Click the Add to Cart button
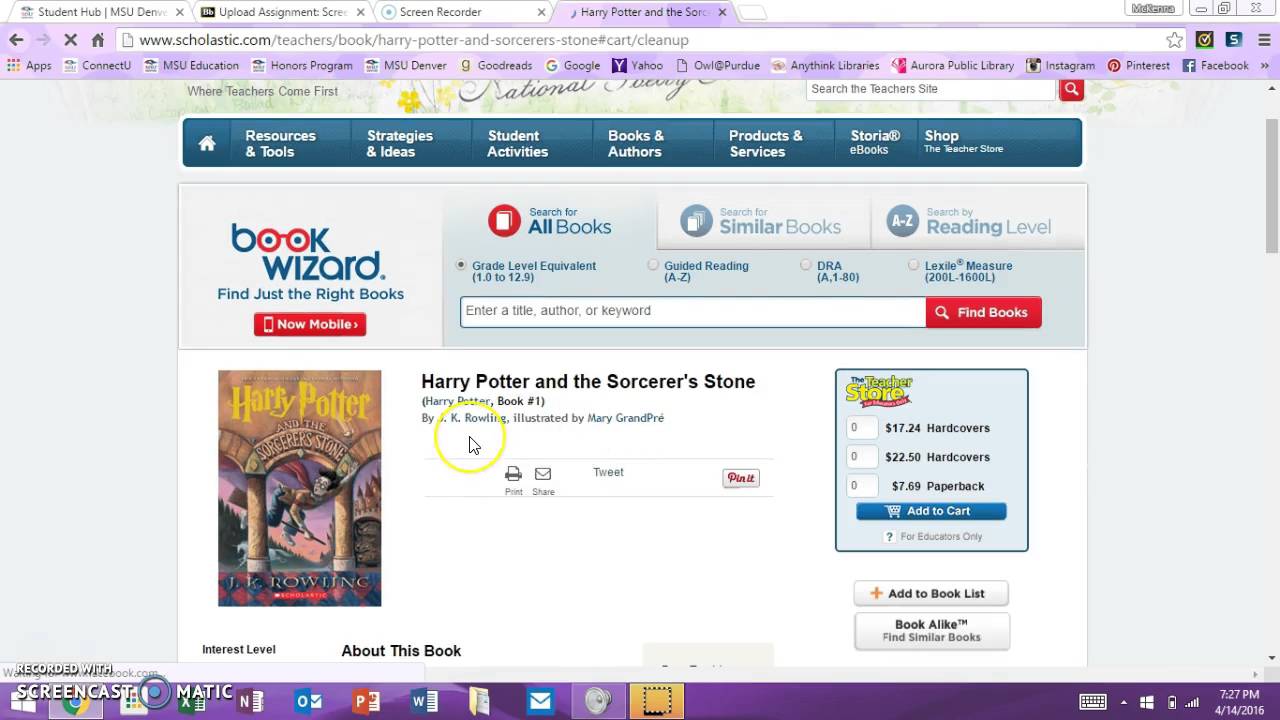Viewport: 1280px width, 720px height. coord(931,511)
